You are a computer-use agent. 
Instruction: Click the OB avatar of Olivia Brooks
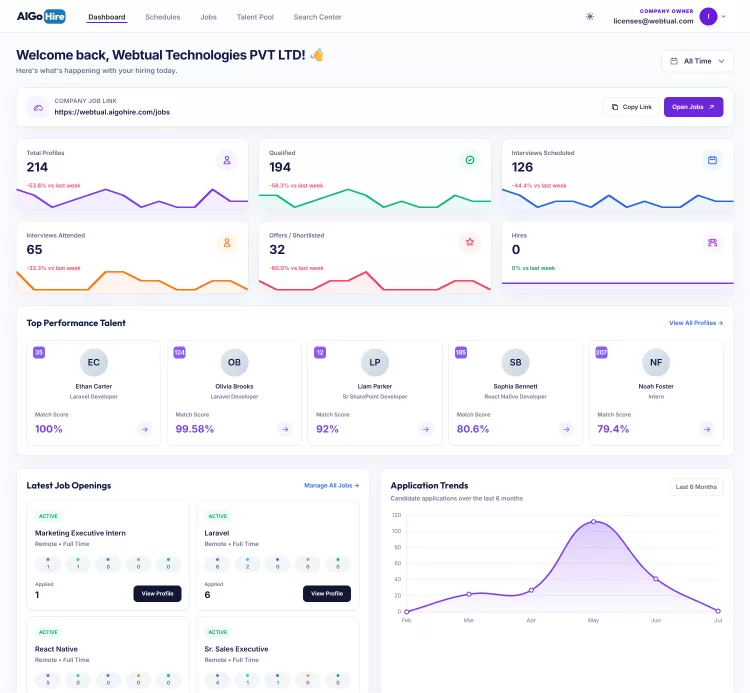pos(234,363)
